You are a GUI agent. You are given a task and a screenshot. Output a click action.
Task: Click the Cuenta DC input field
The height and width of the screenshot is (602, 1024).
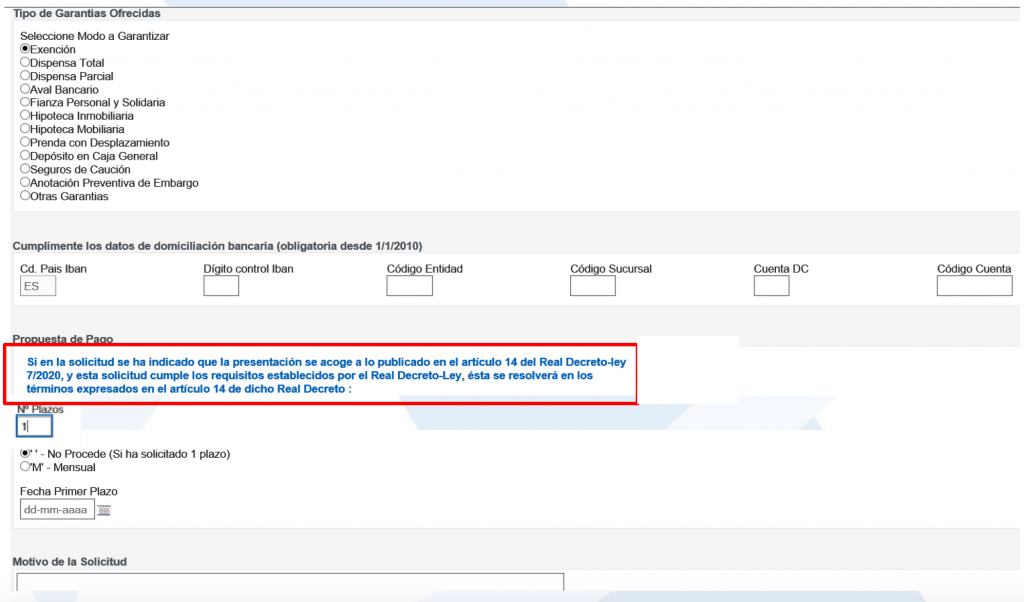(771, 286)
